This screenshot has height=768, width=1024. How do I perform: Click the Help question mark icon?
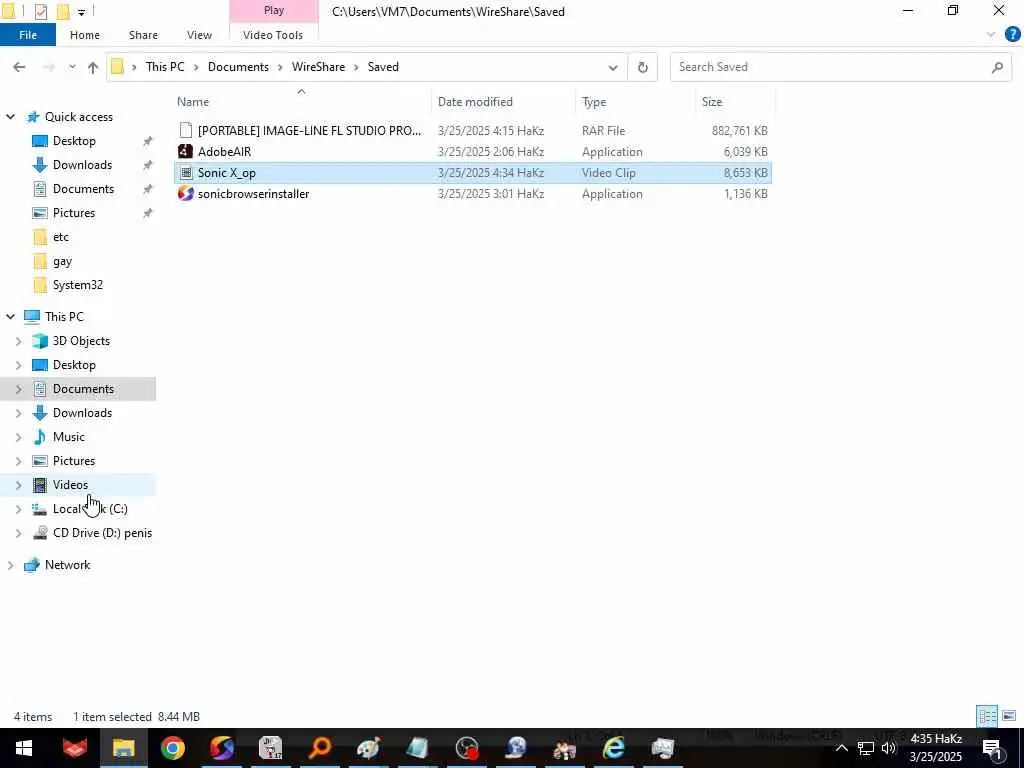tap(1012, 35)
